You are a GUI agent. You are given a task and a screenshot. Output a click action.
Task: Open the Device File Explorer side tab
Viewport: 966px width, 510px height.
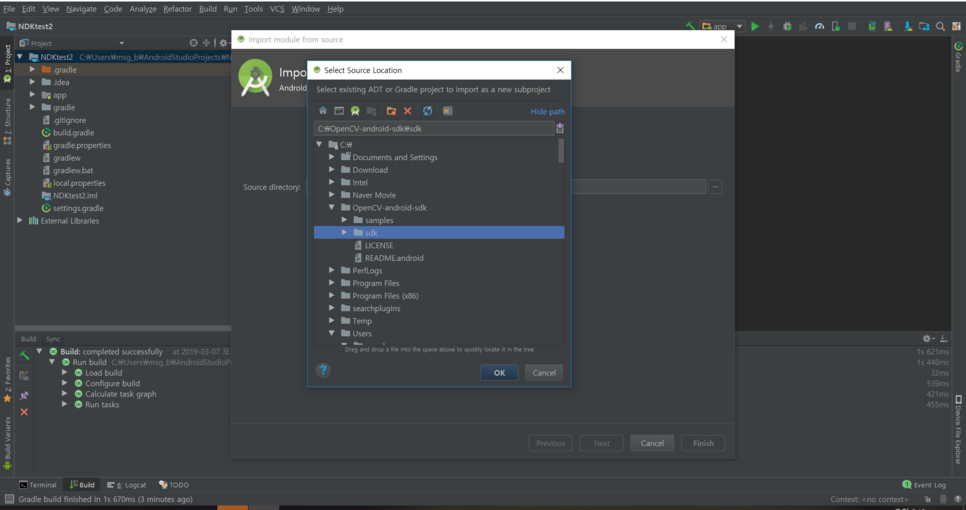pos(958,430)
